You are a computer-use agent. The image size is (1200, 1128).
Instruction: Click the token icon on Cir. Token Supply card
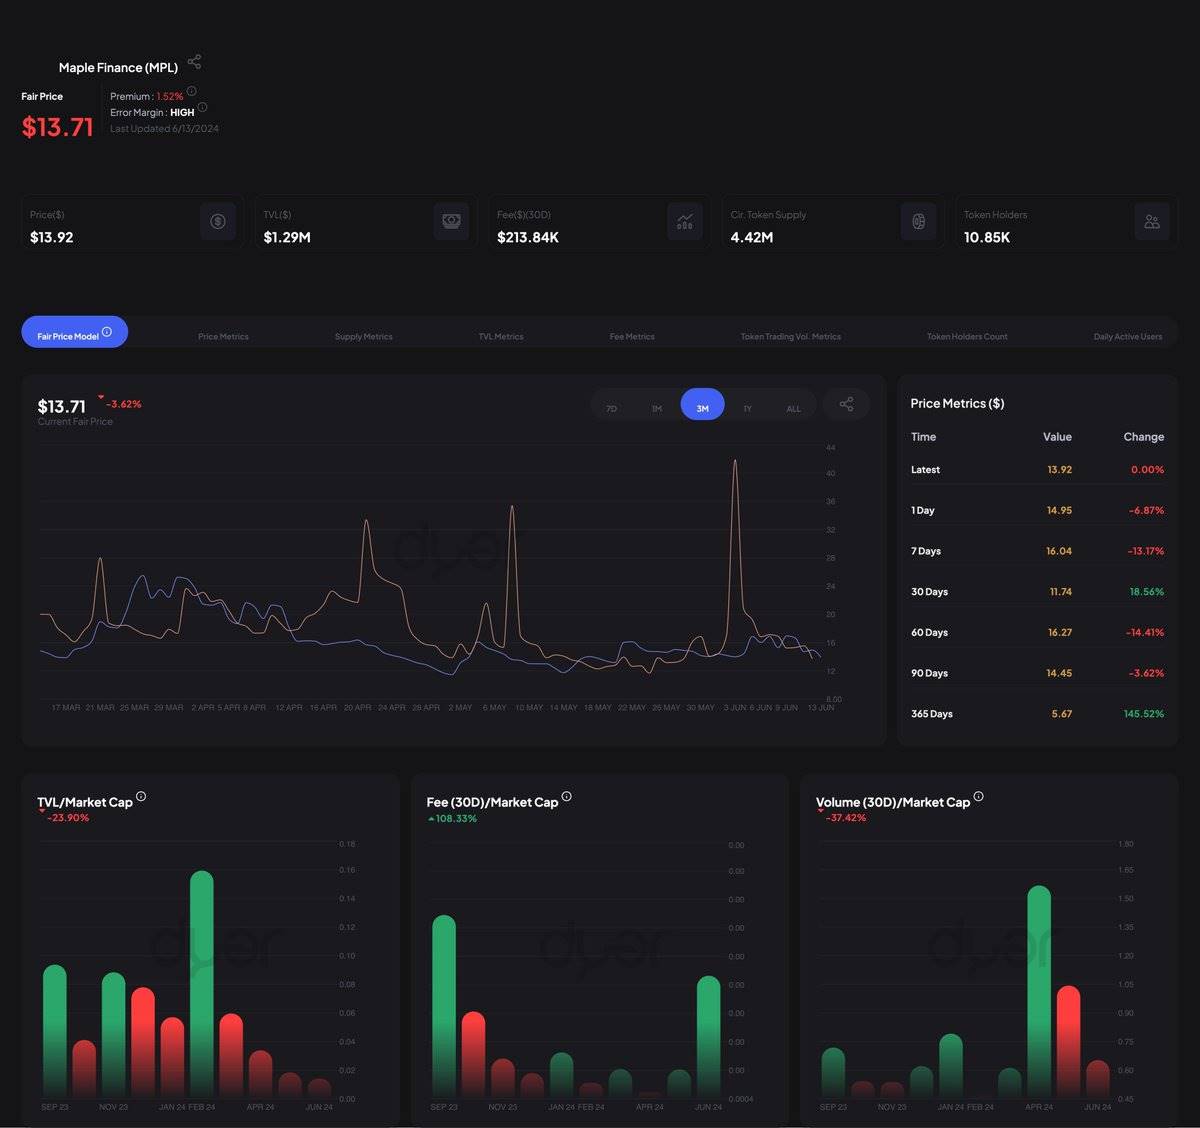[918, 222]
